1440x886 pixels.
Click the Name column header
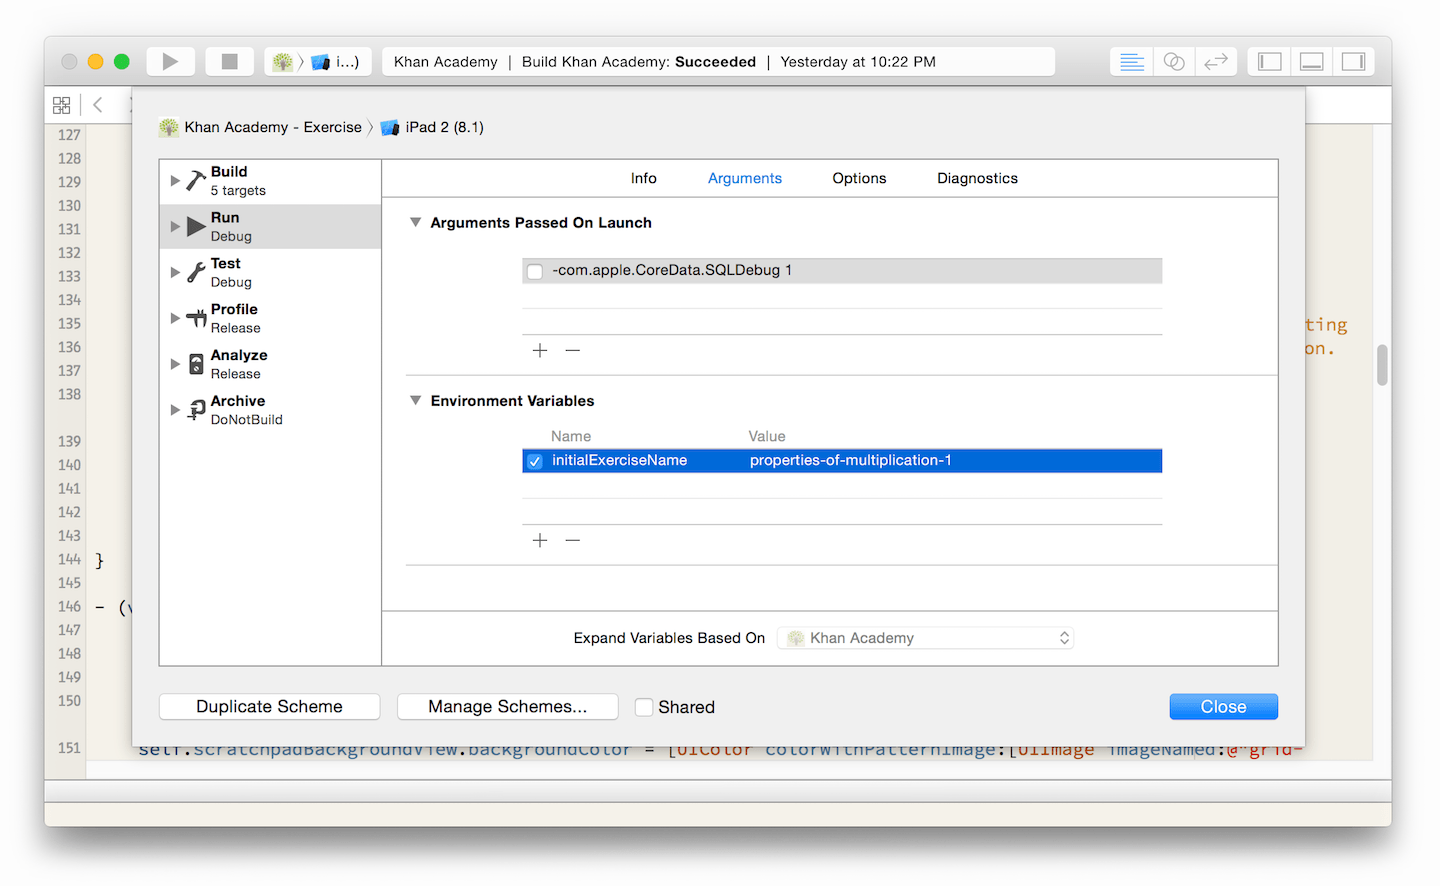(571, 436)
